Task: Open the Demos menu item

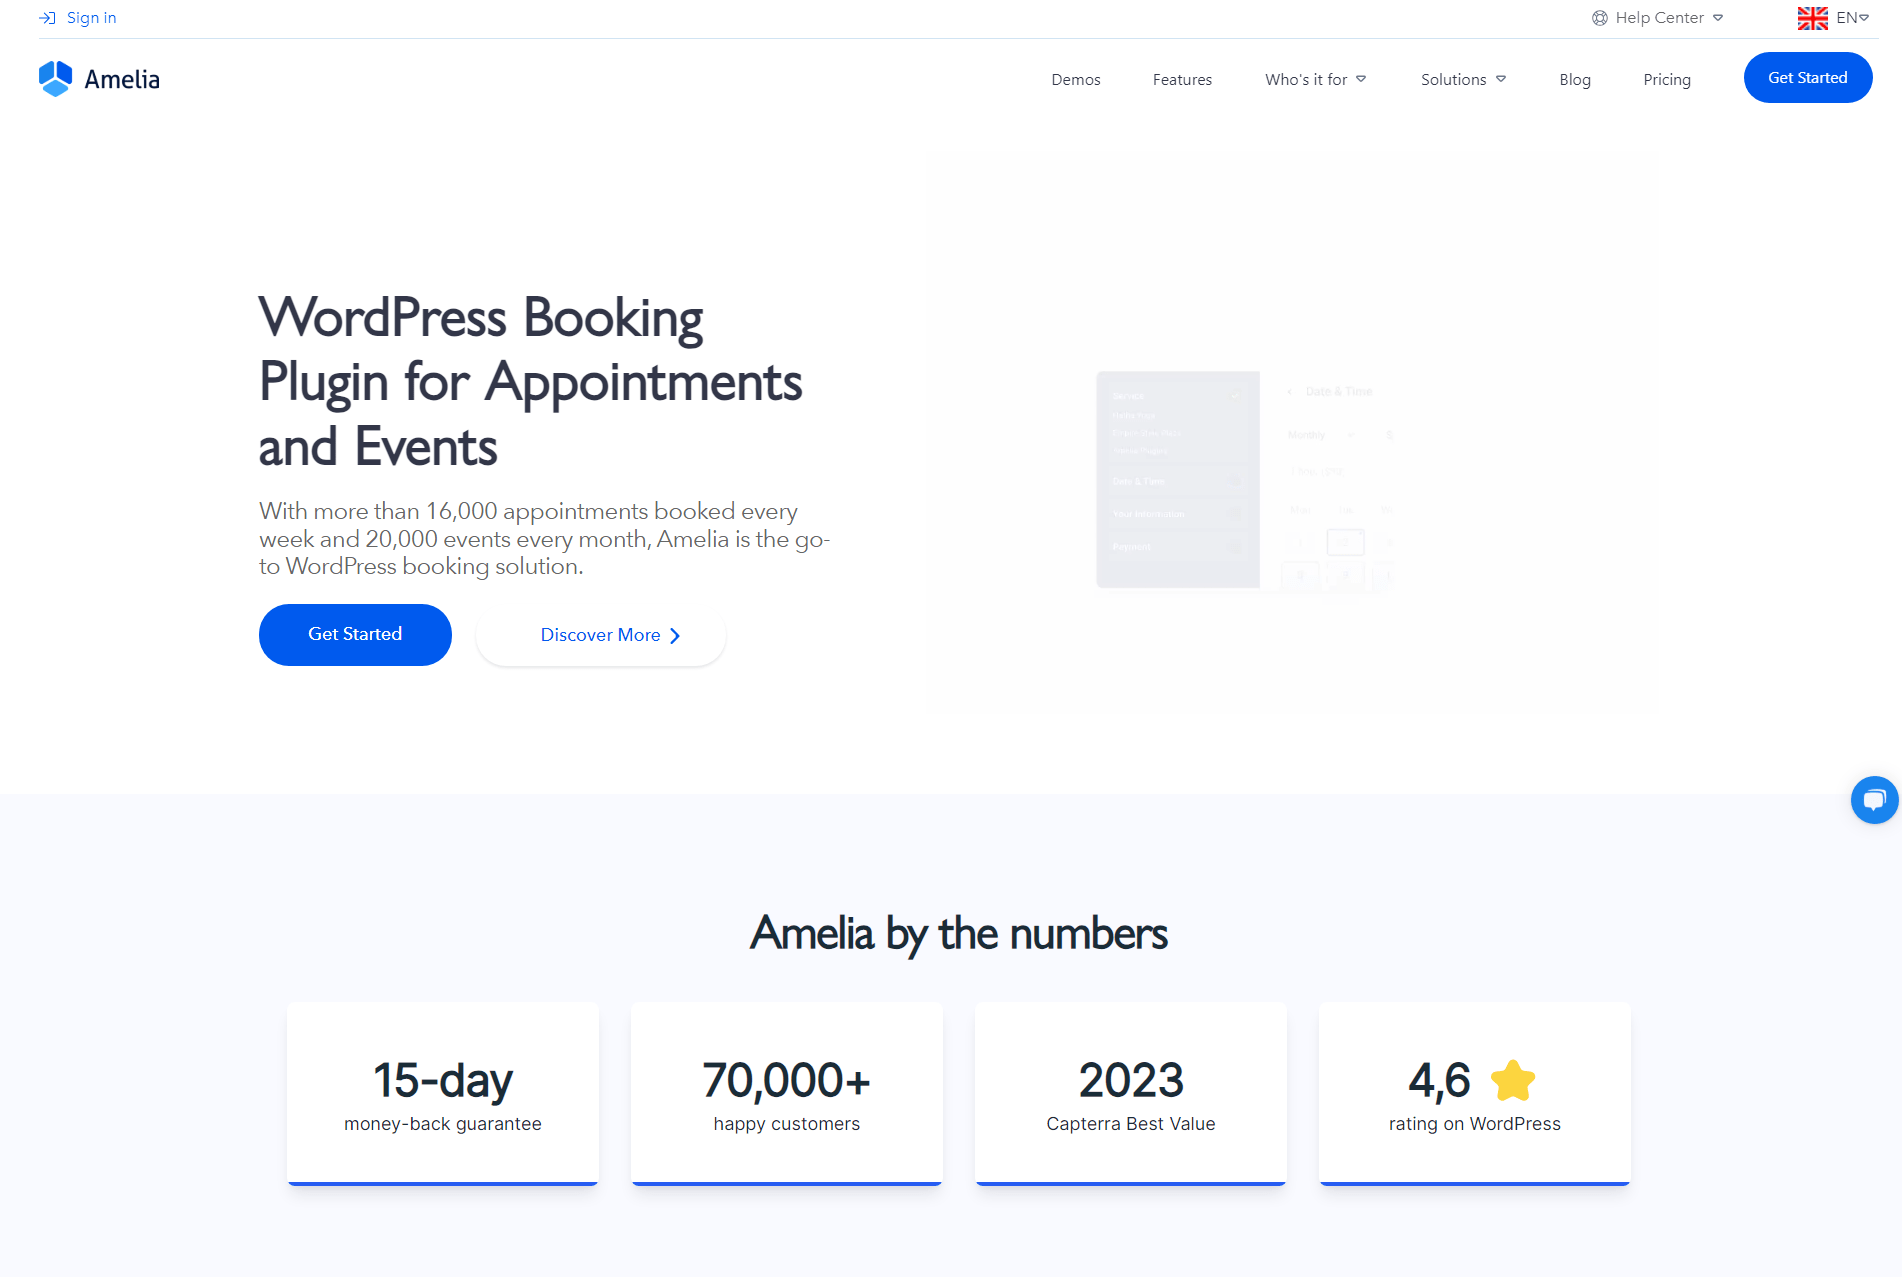Action: (x=1076, y=79)
